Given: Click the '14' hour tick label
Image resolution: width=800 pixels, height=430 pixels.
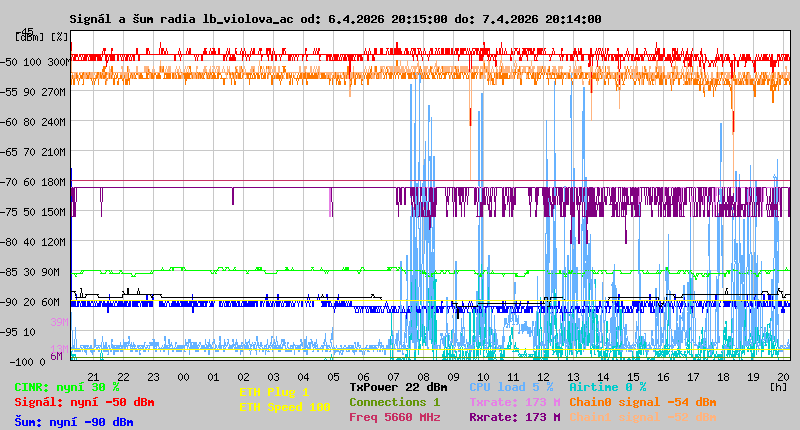Looking at the screenshot, I should coord(604,377).
